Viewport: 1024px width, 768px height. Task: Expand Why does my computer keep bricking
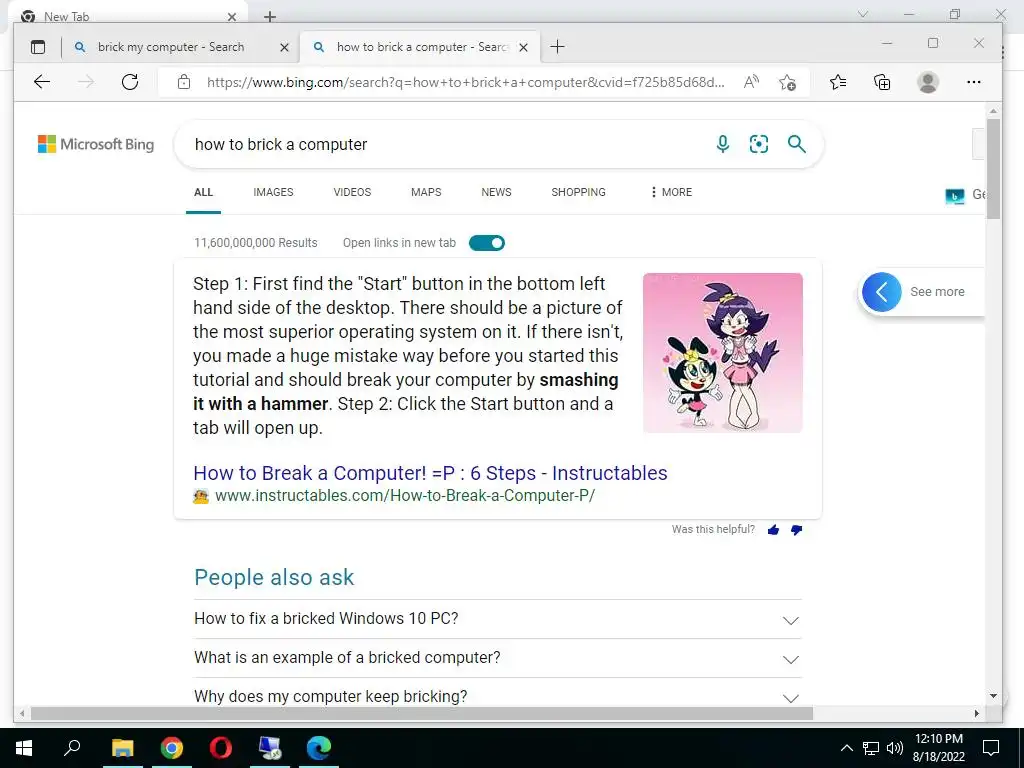pos(498,694)
